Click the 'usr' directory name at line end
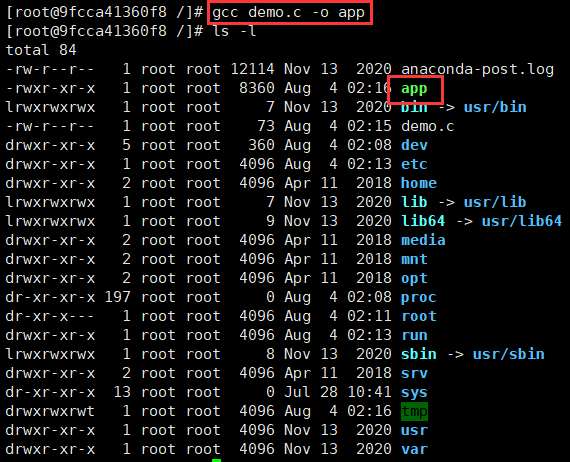 coord(414,430)
